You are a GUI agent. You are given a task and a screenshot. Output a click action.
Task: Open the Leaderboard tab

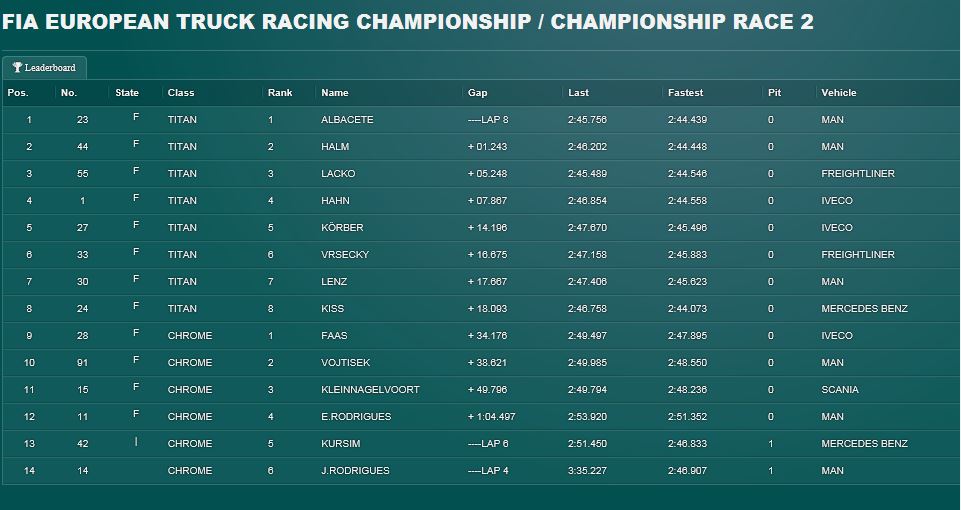(44, 68)
